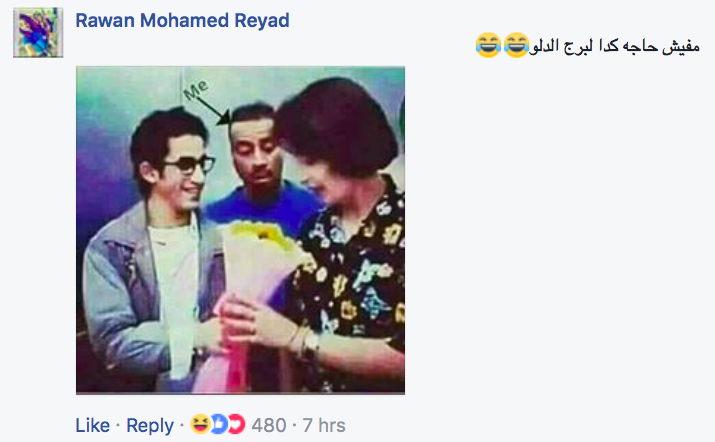Select the Arabic comment text
Image resolution: width=715 pixels, height=442 pixels.
tap(614, 46)
